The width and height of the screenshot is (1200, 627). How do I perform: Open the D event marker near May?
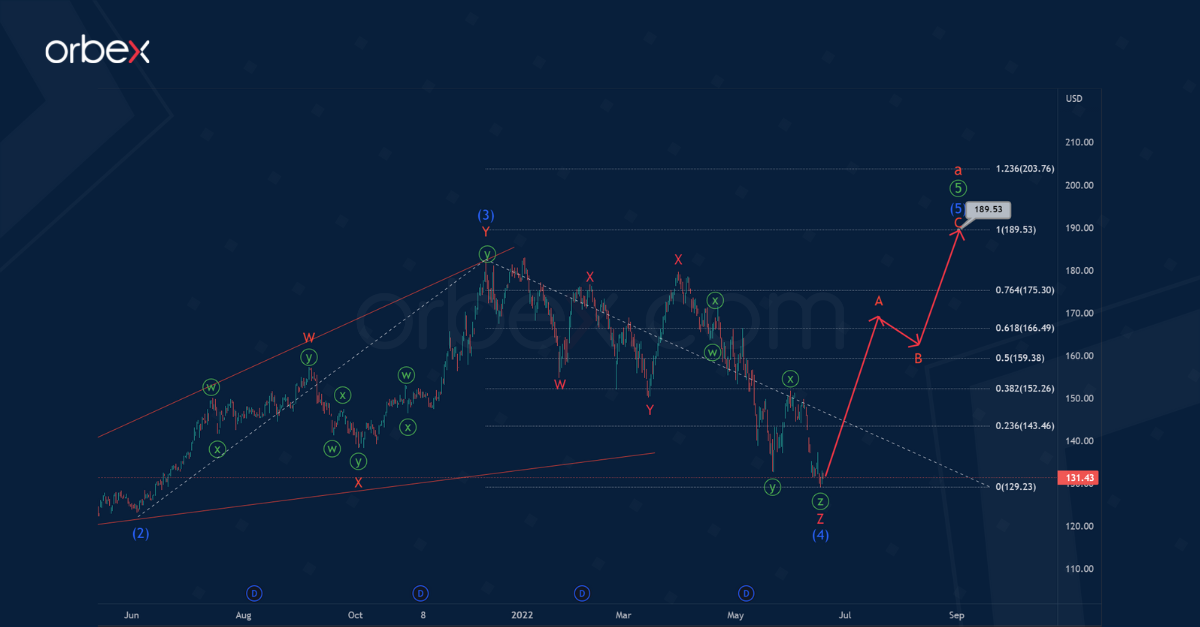pos(746,593)
